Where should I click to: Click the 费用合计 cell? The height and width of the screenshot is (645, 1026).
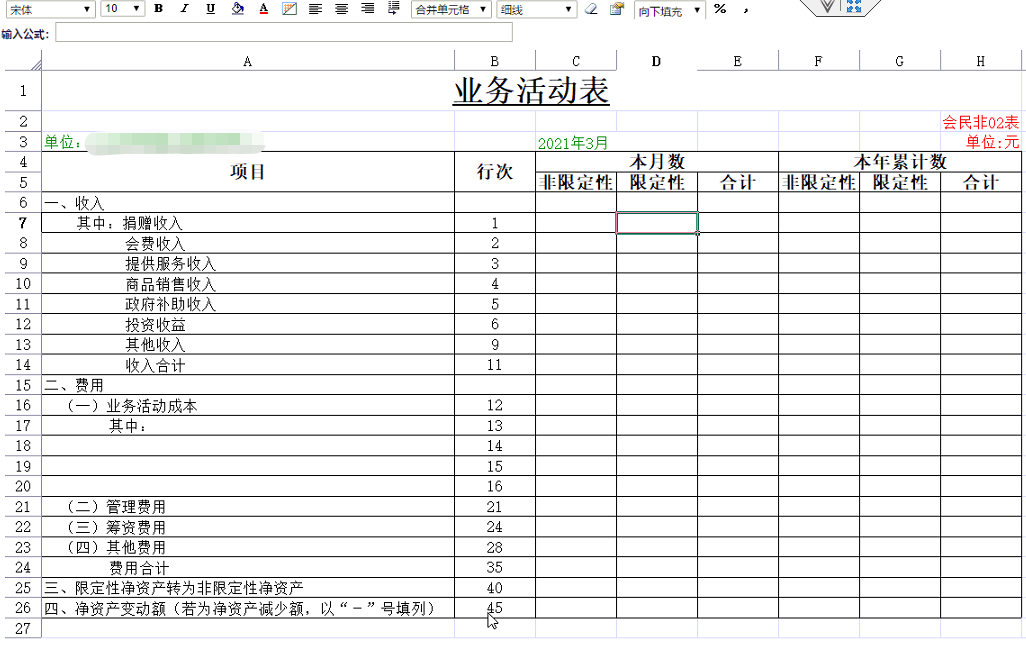pos(247,568)
